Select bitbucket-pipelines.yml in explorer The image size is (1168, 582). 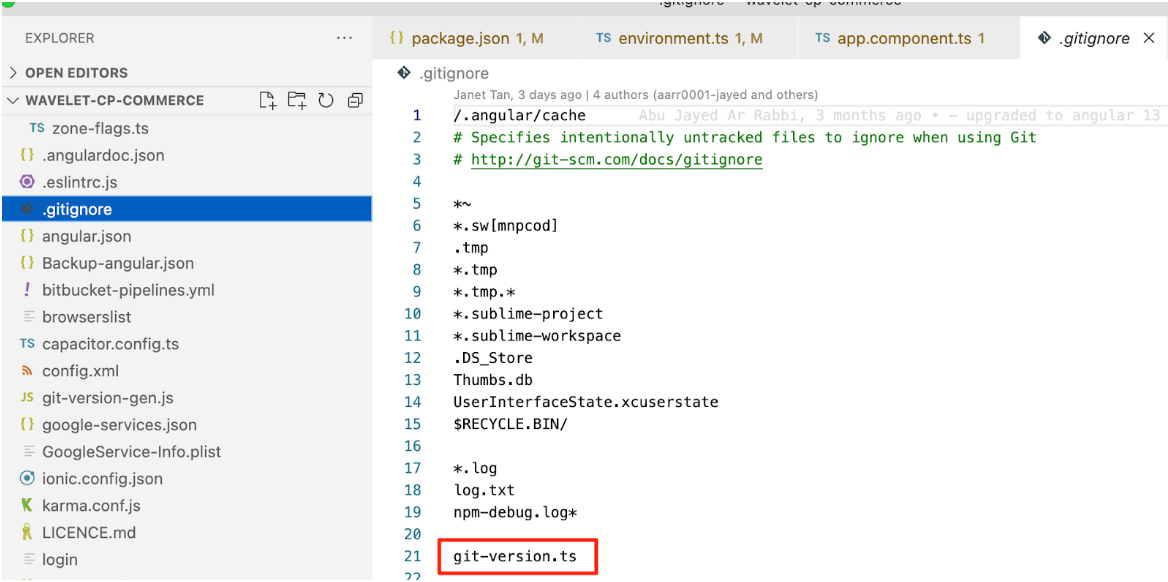pos(128,290)
